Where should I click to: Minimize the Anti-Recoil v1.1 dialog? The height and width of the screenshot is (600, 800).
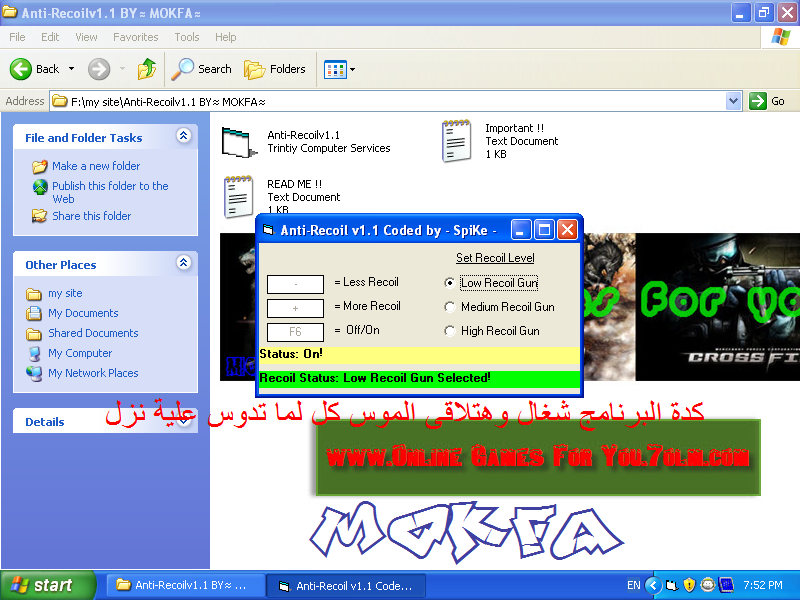pos(521,231)
